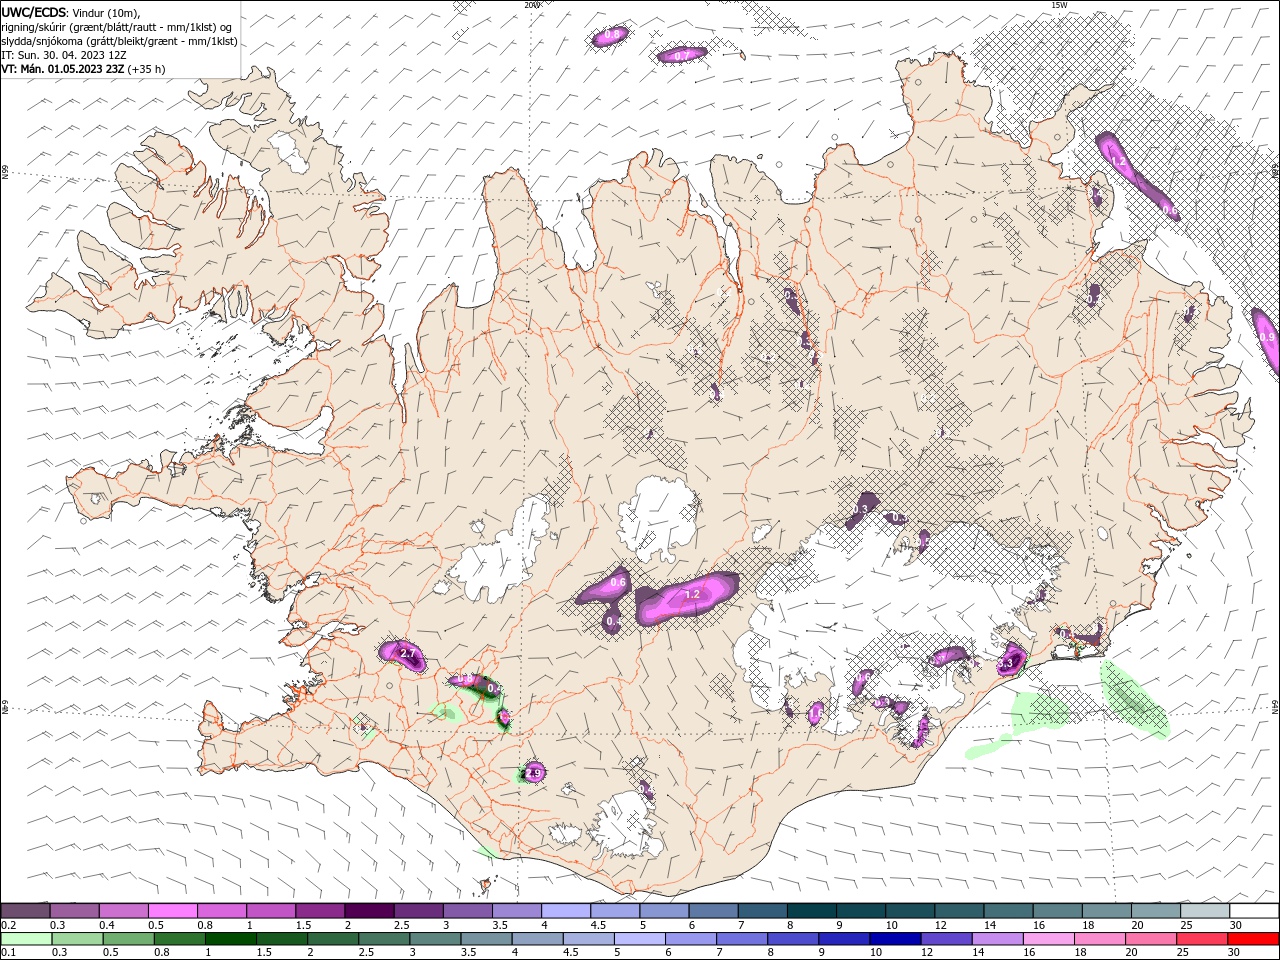The width and height of the screenshot is (1280, 960).
Task: Pick red swatch at bottom row's 30
Action: pyautogui.click(x=1255, y=939)
